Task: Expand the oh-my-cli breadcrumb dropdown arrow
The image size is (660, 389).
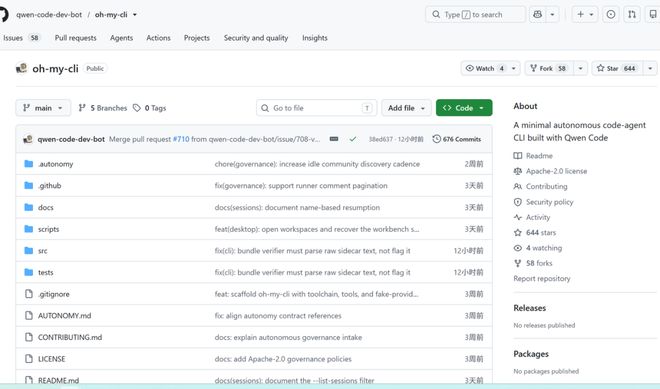Action: click(135, 14)
